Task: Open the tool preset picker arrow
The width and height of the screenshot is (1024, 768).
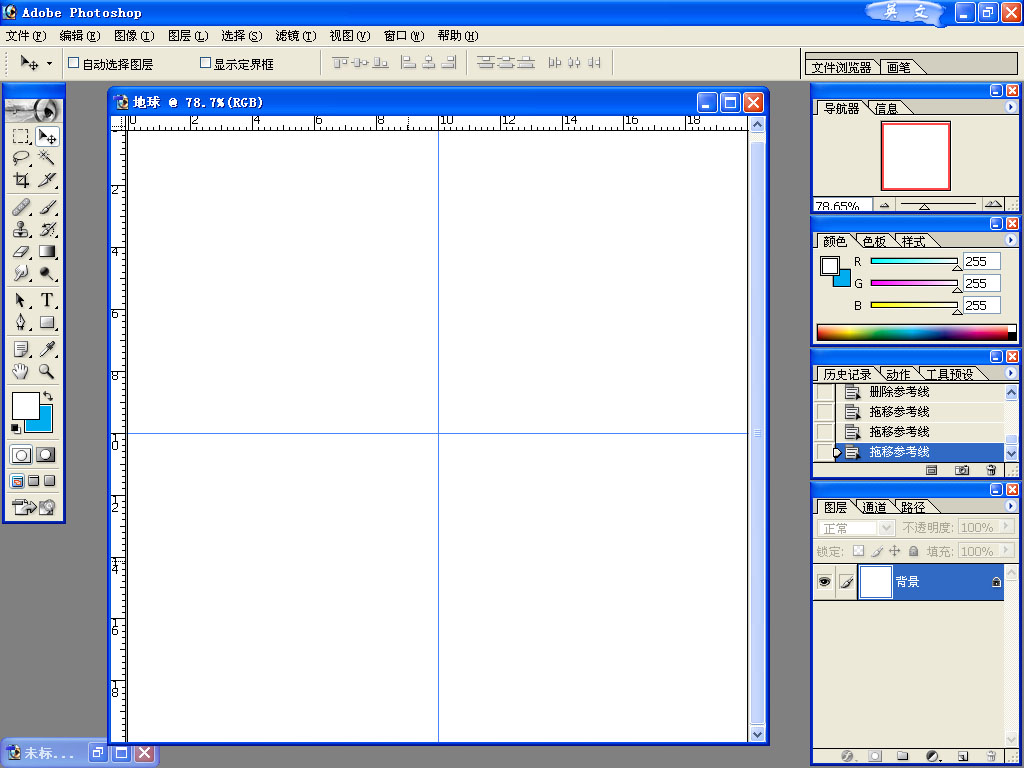Action: pos(49,63)
